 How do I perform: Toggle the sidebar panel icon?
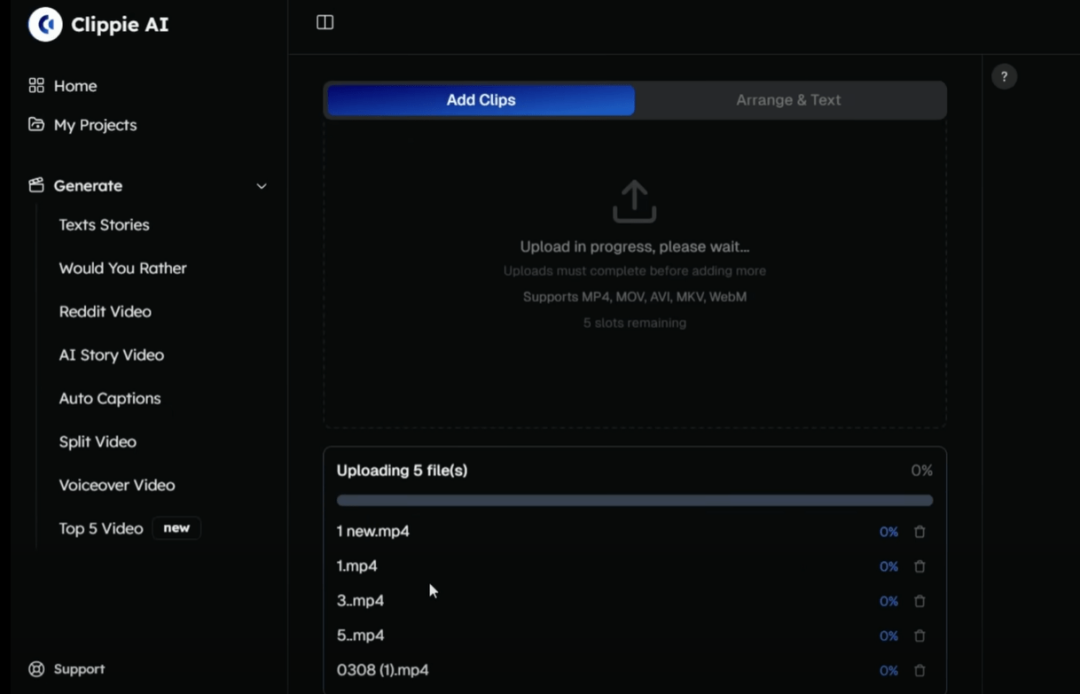(x=325, y=23)
